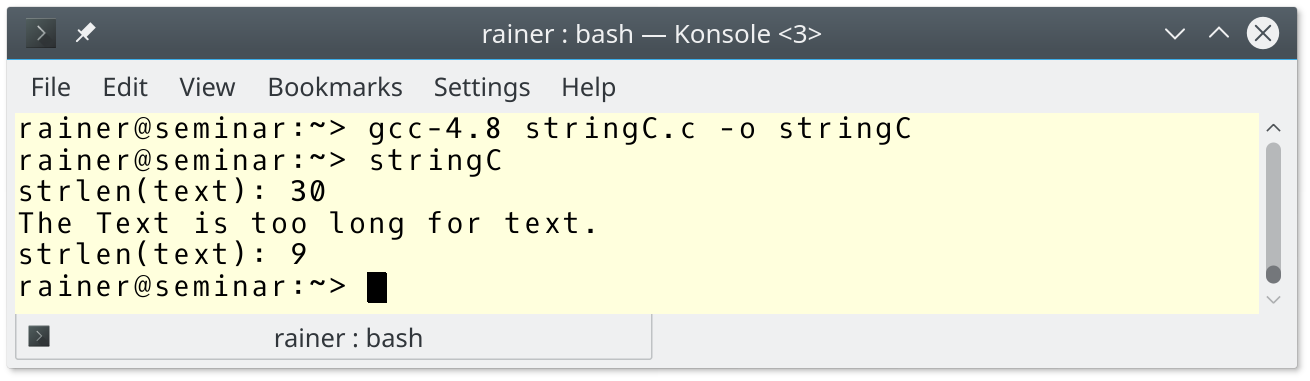The width and height of the screenshot is (1310, 381).
Task: Click the terminal cursor block at prompt
Action: click(377, 287)
